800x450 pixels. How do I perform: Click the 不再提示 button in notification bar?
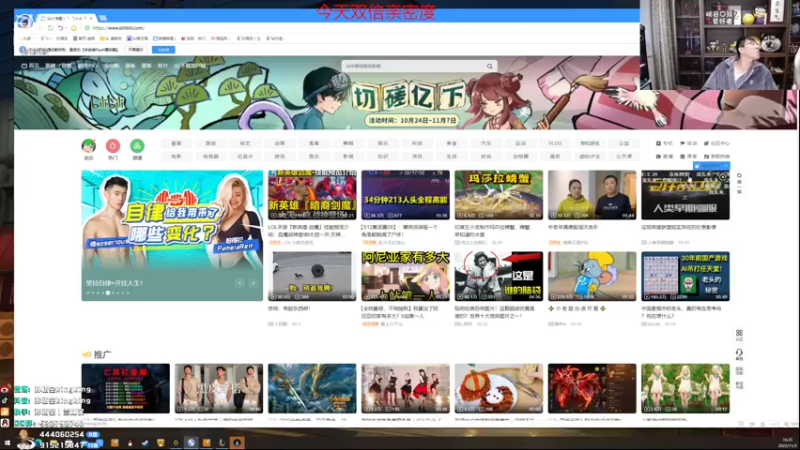point(135,49)
